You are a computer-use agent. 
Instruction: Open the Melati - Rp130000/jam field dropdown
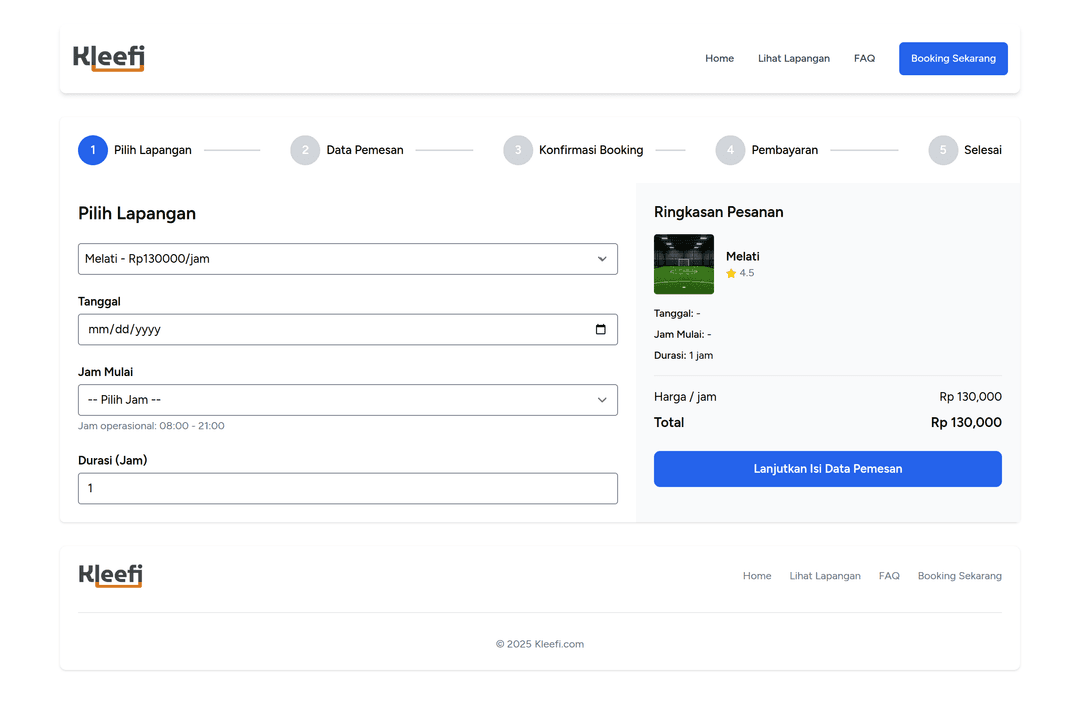coord(348,259)
